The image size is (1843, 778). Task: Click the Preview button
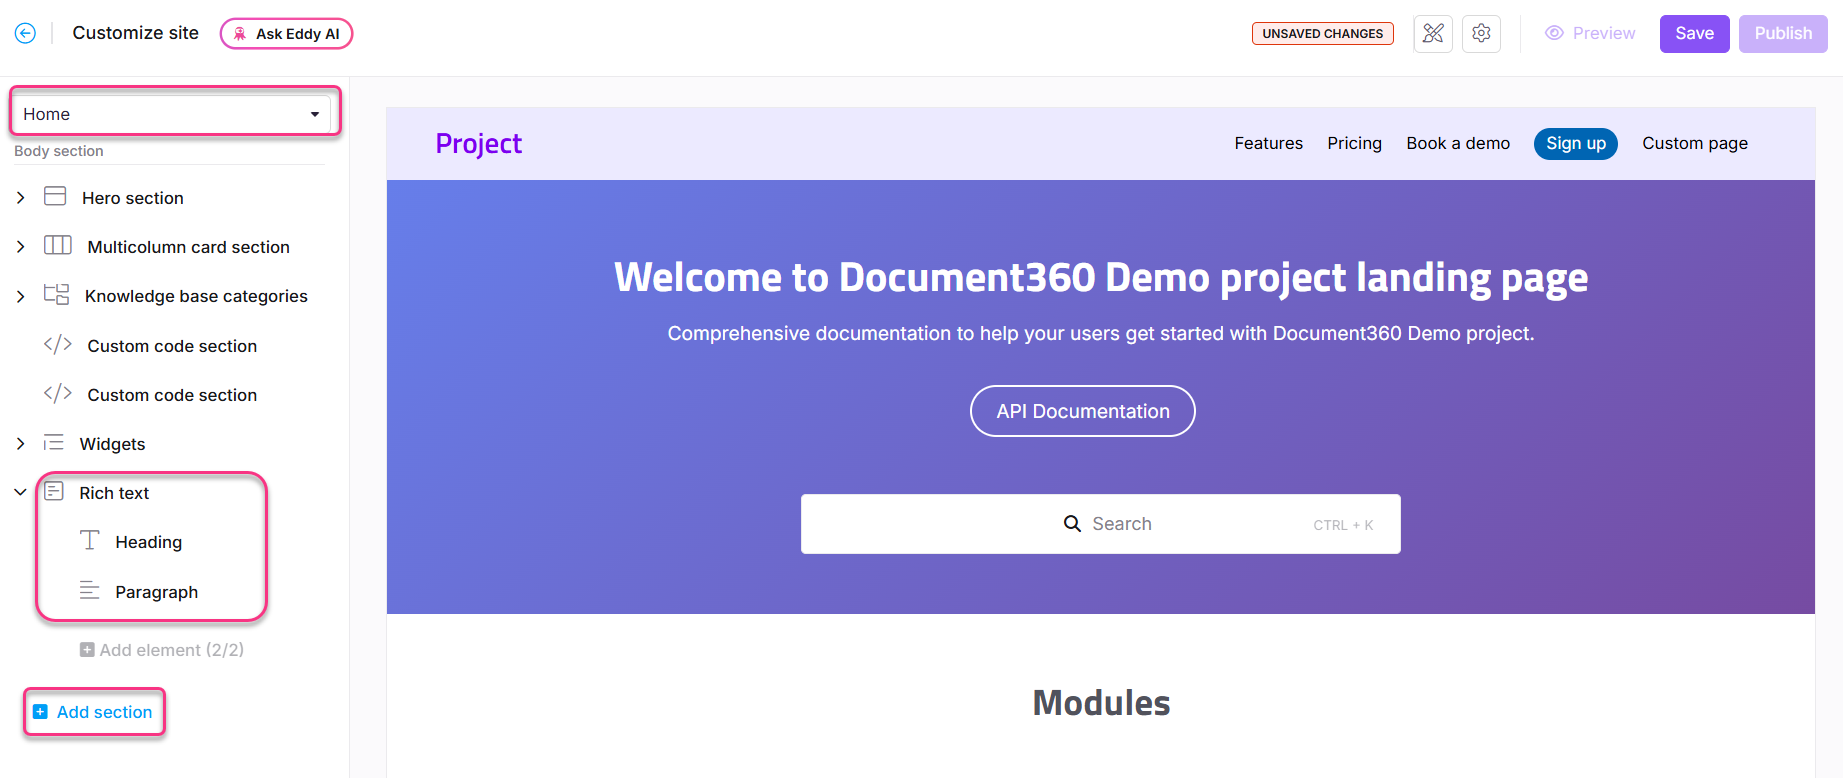pos(1590,33)
